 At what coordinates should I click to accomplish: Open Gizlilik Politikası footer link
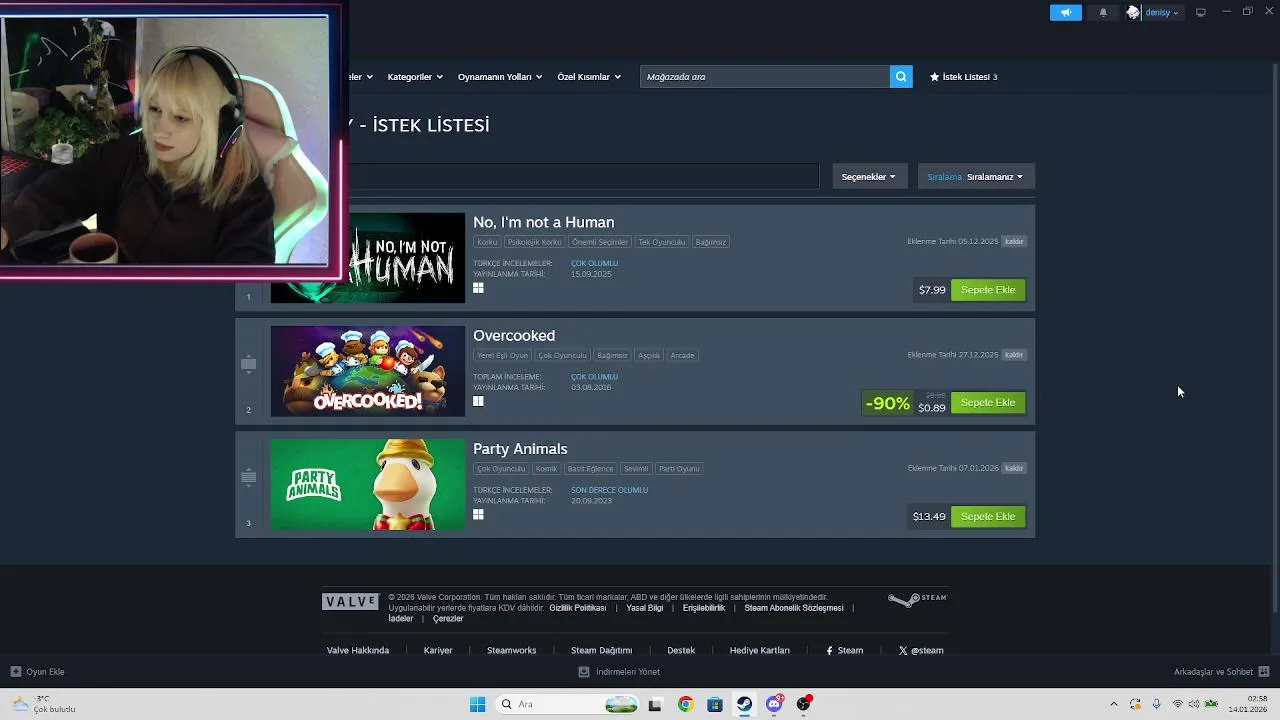coord(578,608)
